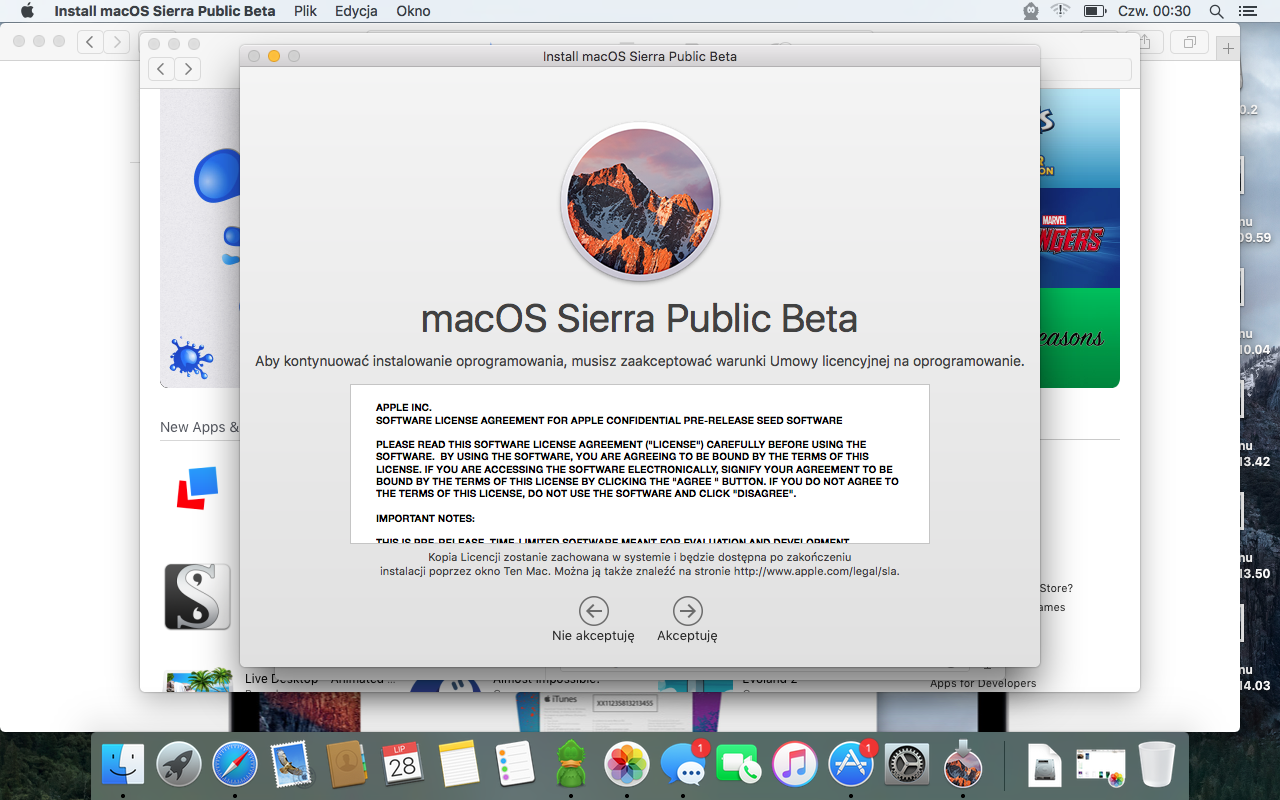Click the http://www.apple.com/legal/sla address text
The height and width of the screenshot is (800, 1280).
(x=816, y=572)
